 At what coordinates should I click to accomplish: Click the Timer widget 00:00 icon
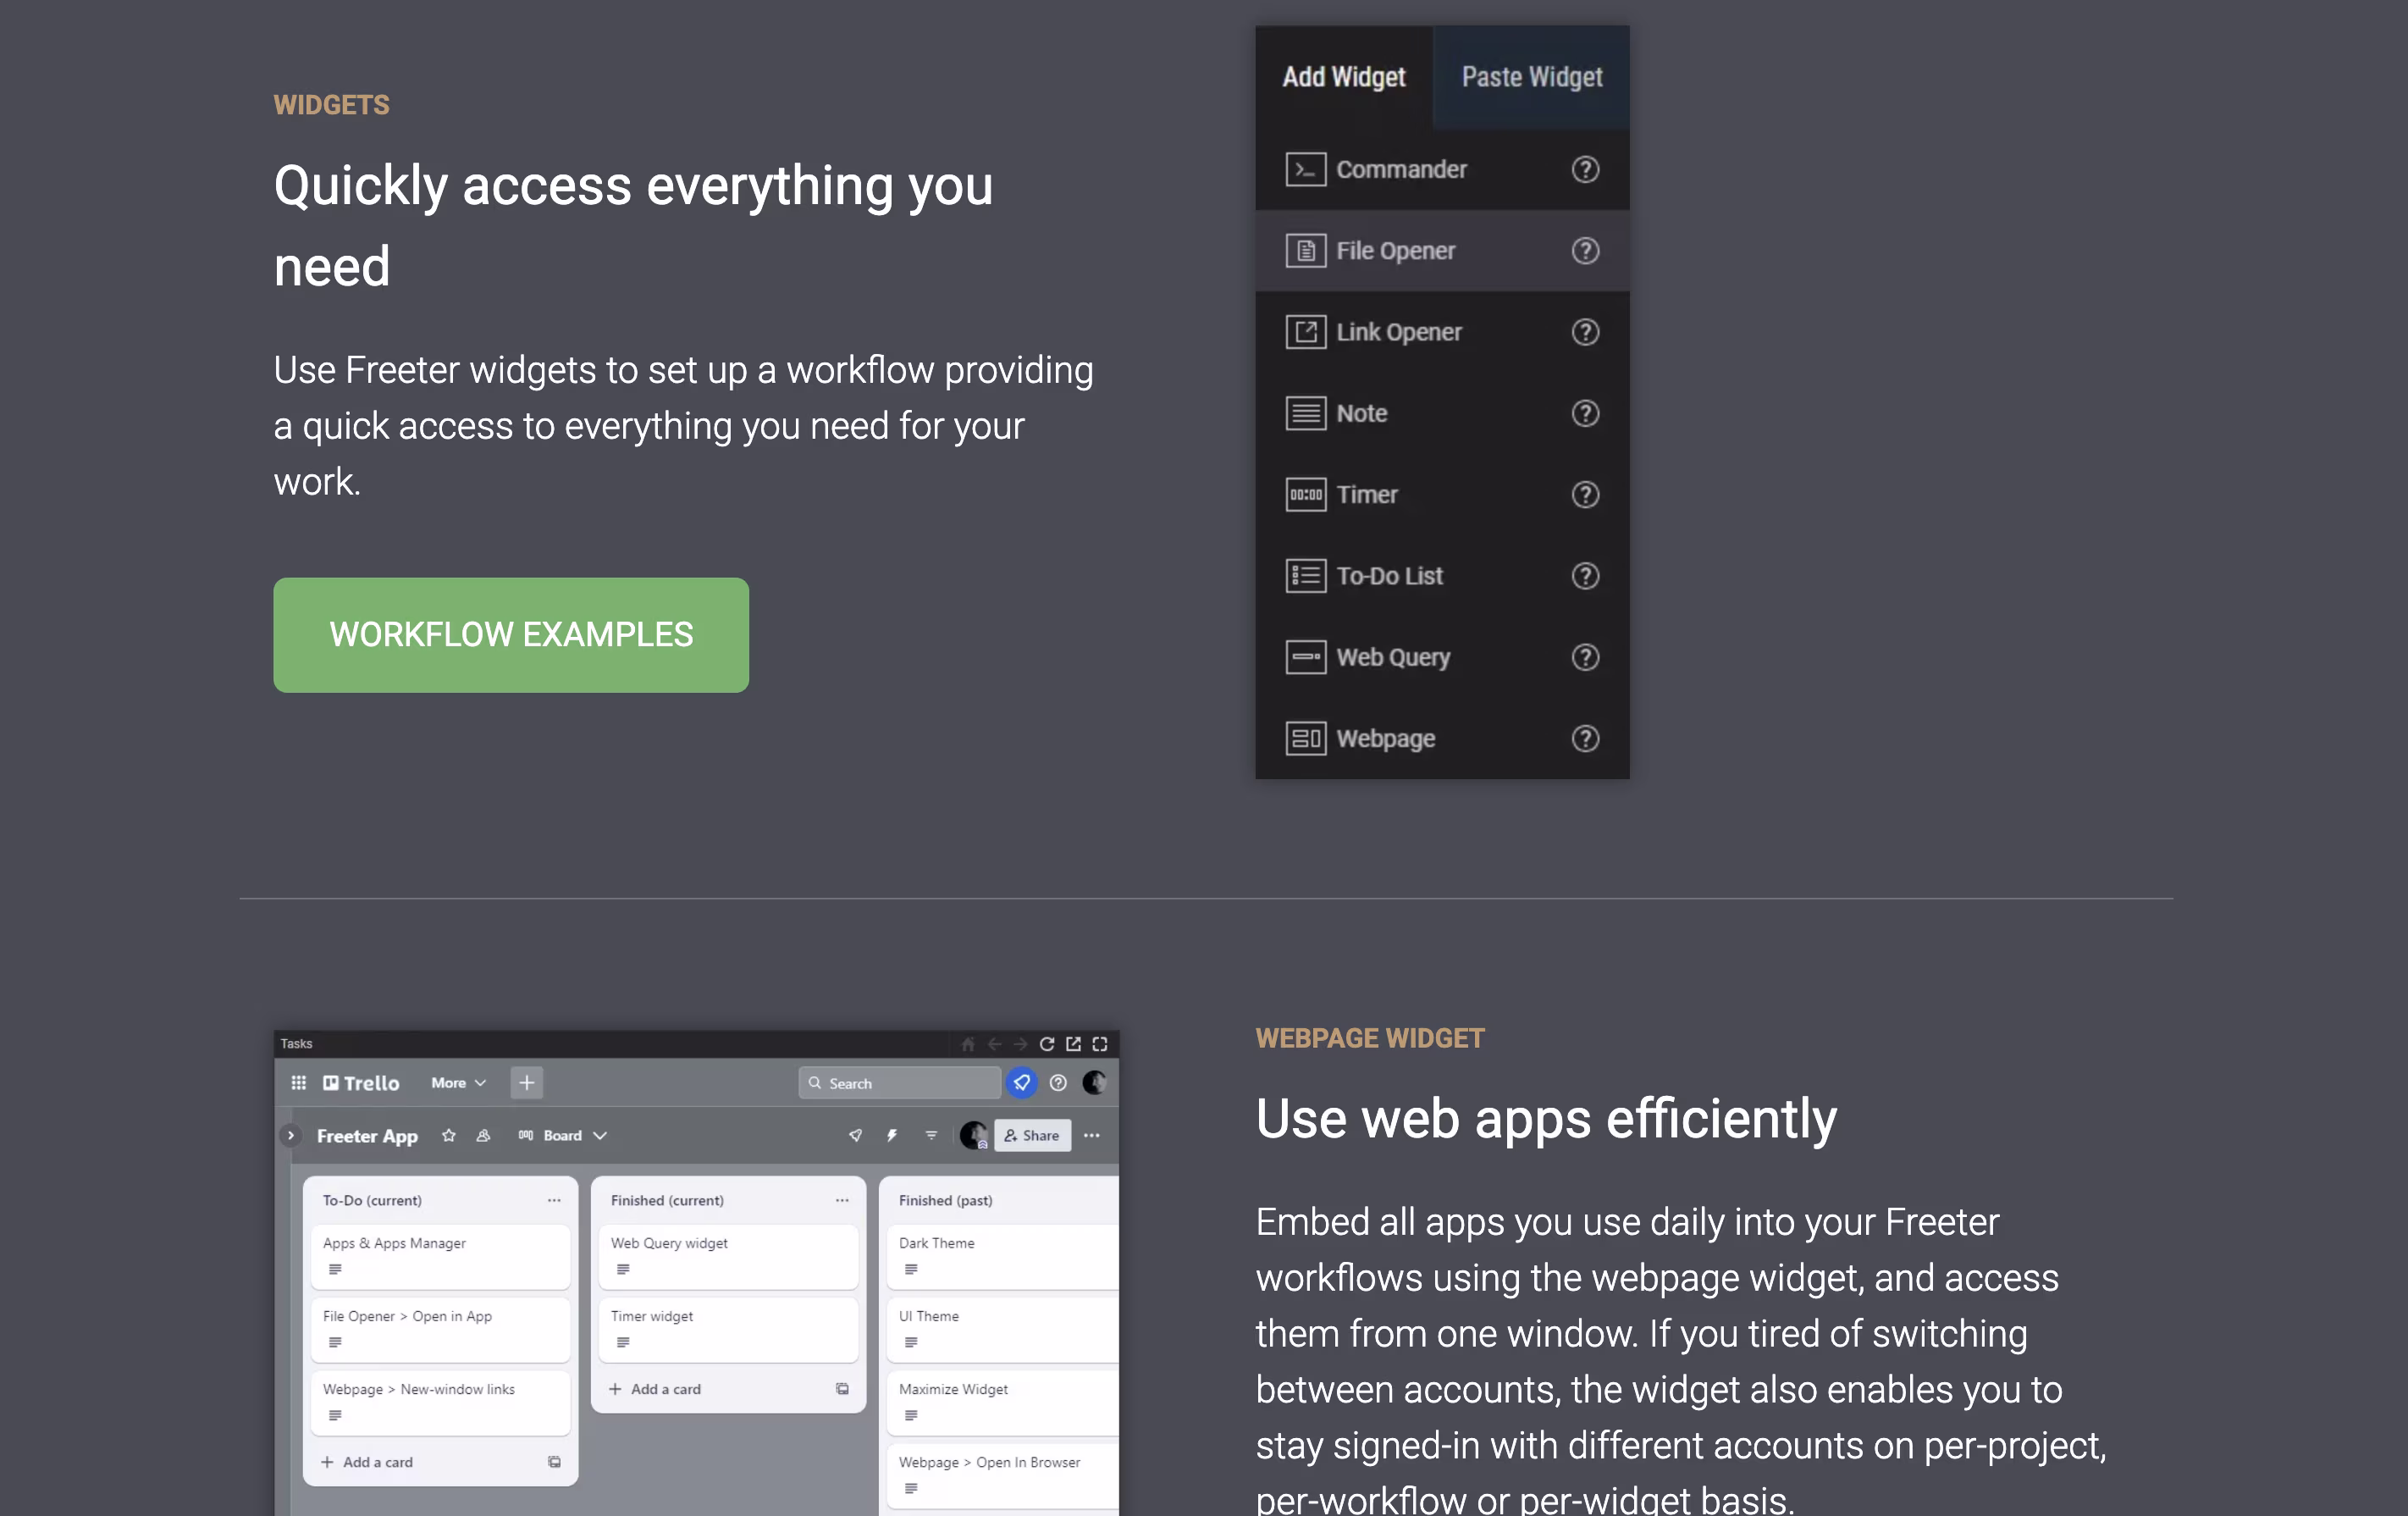(x=1305, y=494)
